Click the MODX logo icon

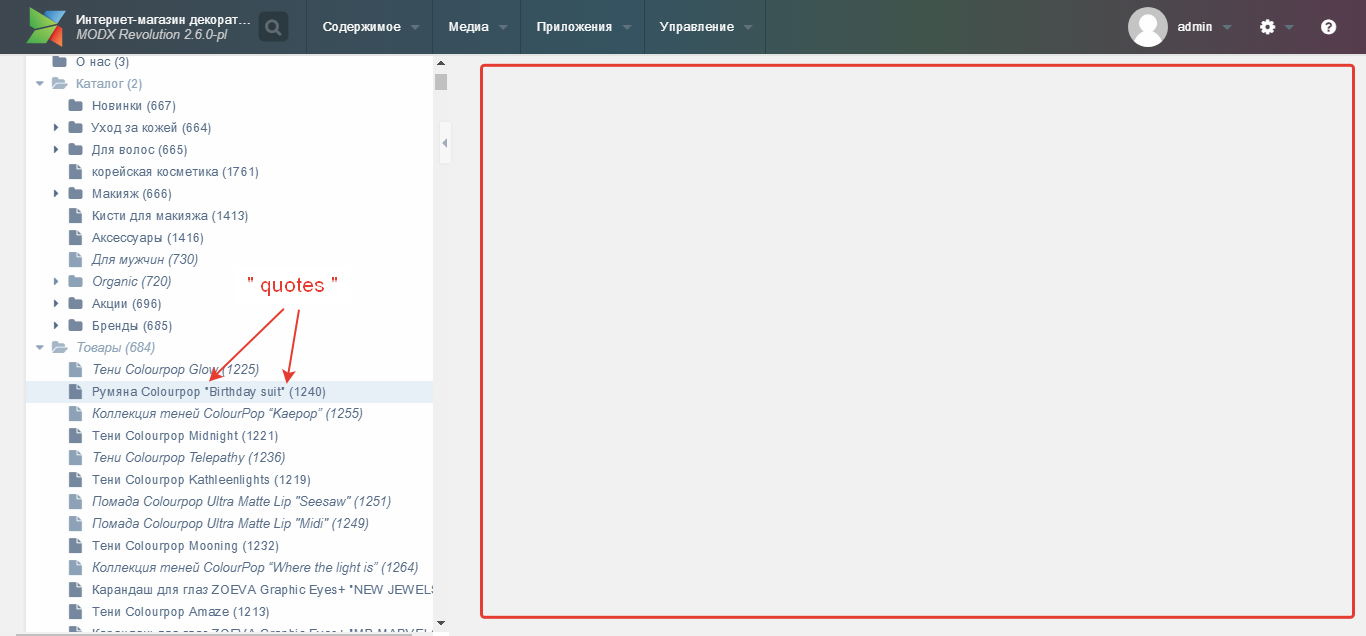tap(46, 27)
